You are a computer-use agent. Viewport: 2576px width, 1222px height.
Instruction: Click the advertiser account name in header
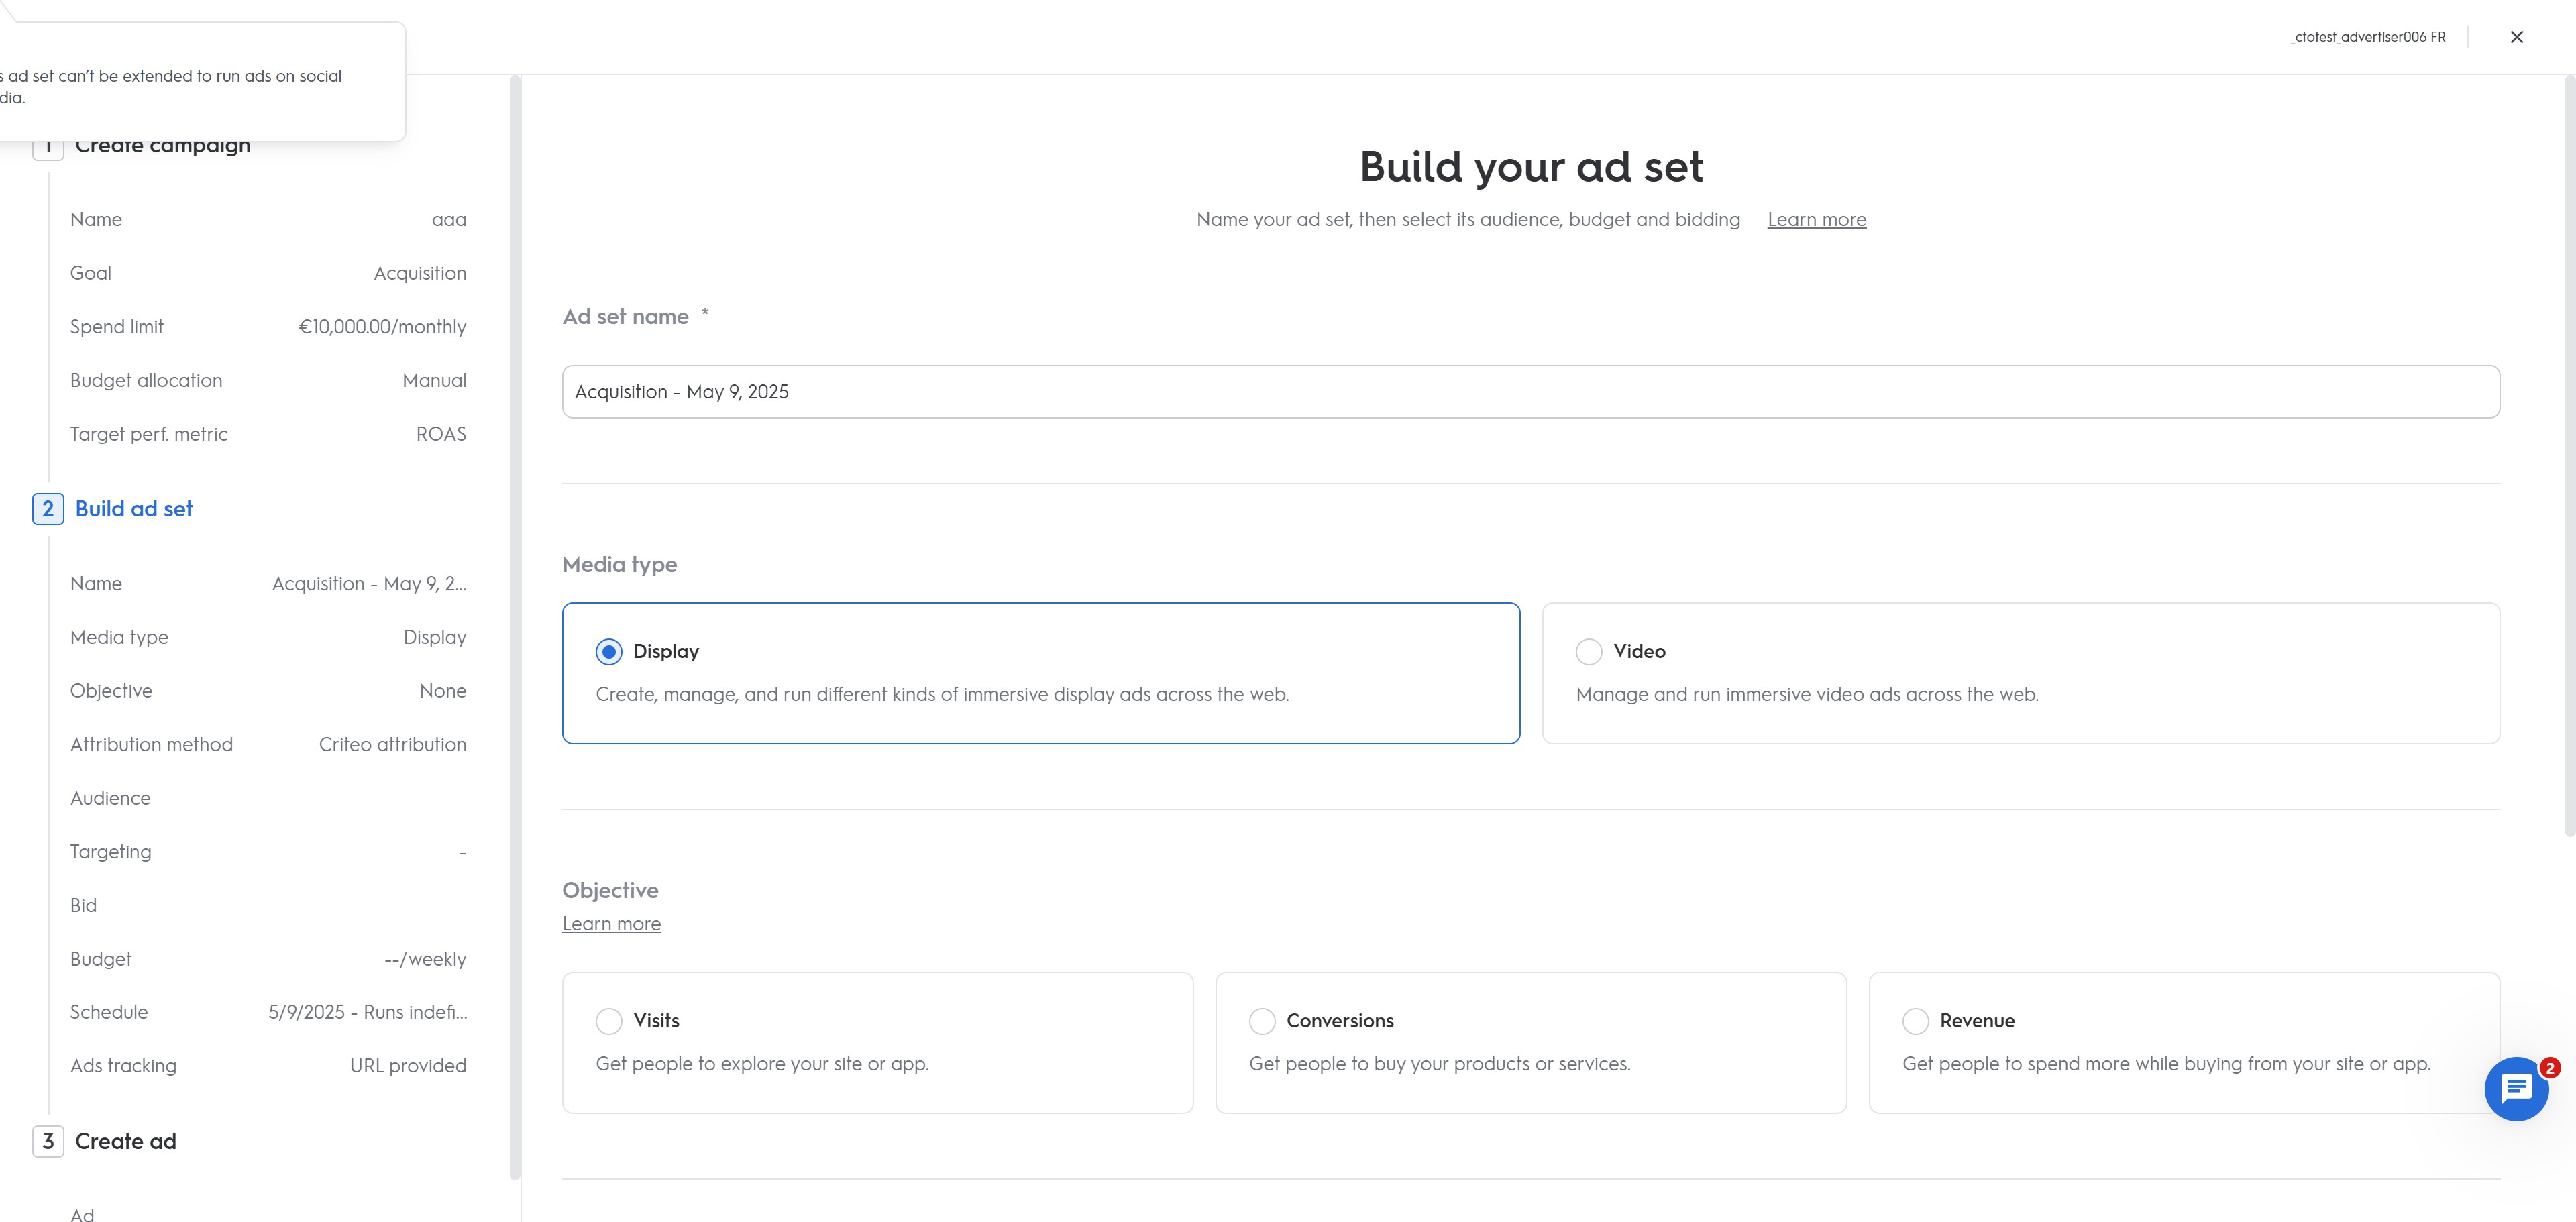2367,37
